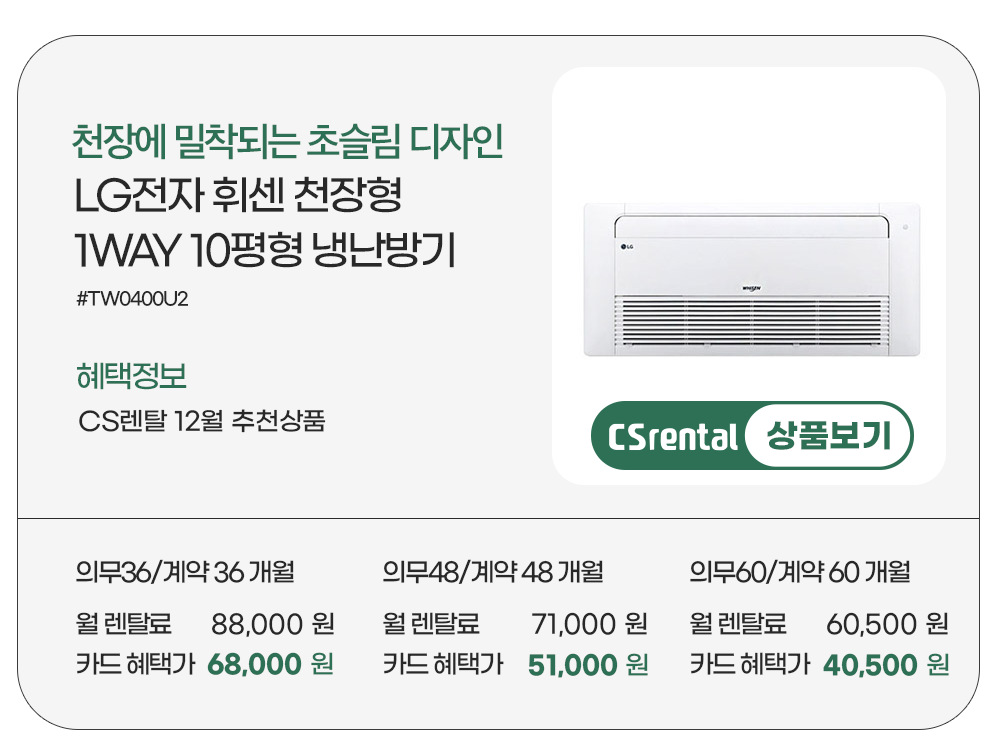The width and height of the screenshot is (1000, 754).
Task: Click the air conditioner vent grille
Action: coord(752,322)
